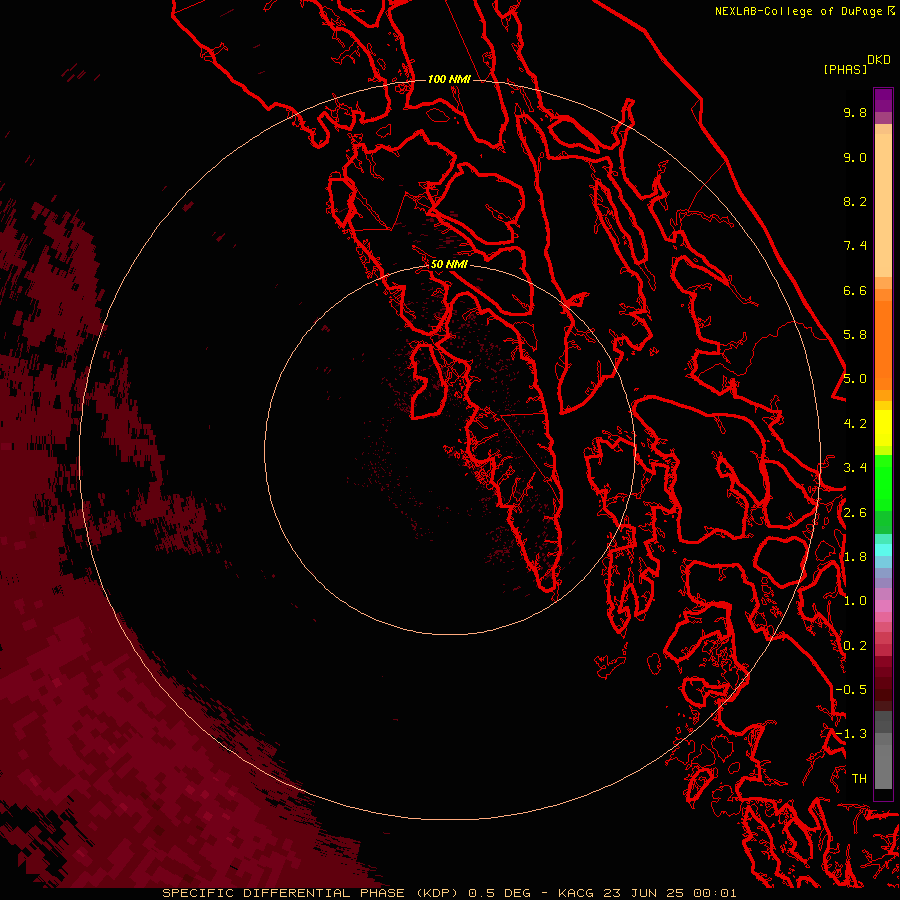900x900 pixels.
Task: Click the 5.8 colorbar value
Action: pos(855,335)
